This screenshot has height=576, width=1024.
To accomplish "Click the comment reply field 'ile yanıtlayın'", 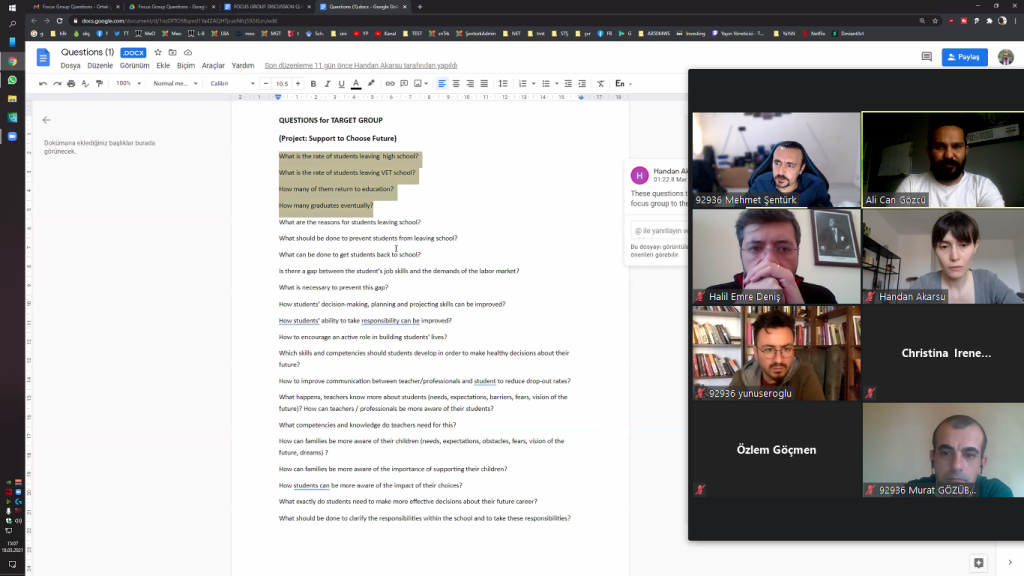I will pos(660,231).
